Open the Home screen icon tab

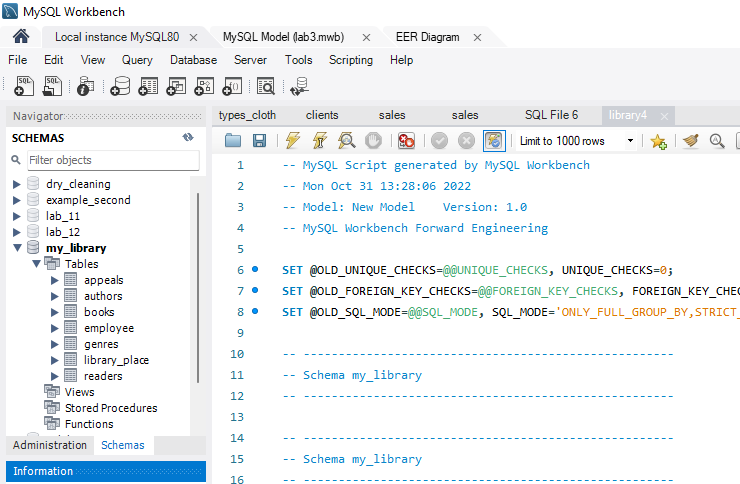click(21, 36)
